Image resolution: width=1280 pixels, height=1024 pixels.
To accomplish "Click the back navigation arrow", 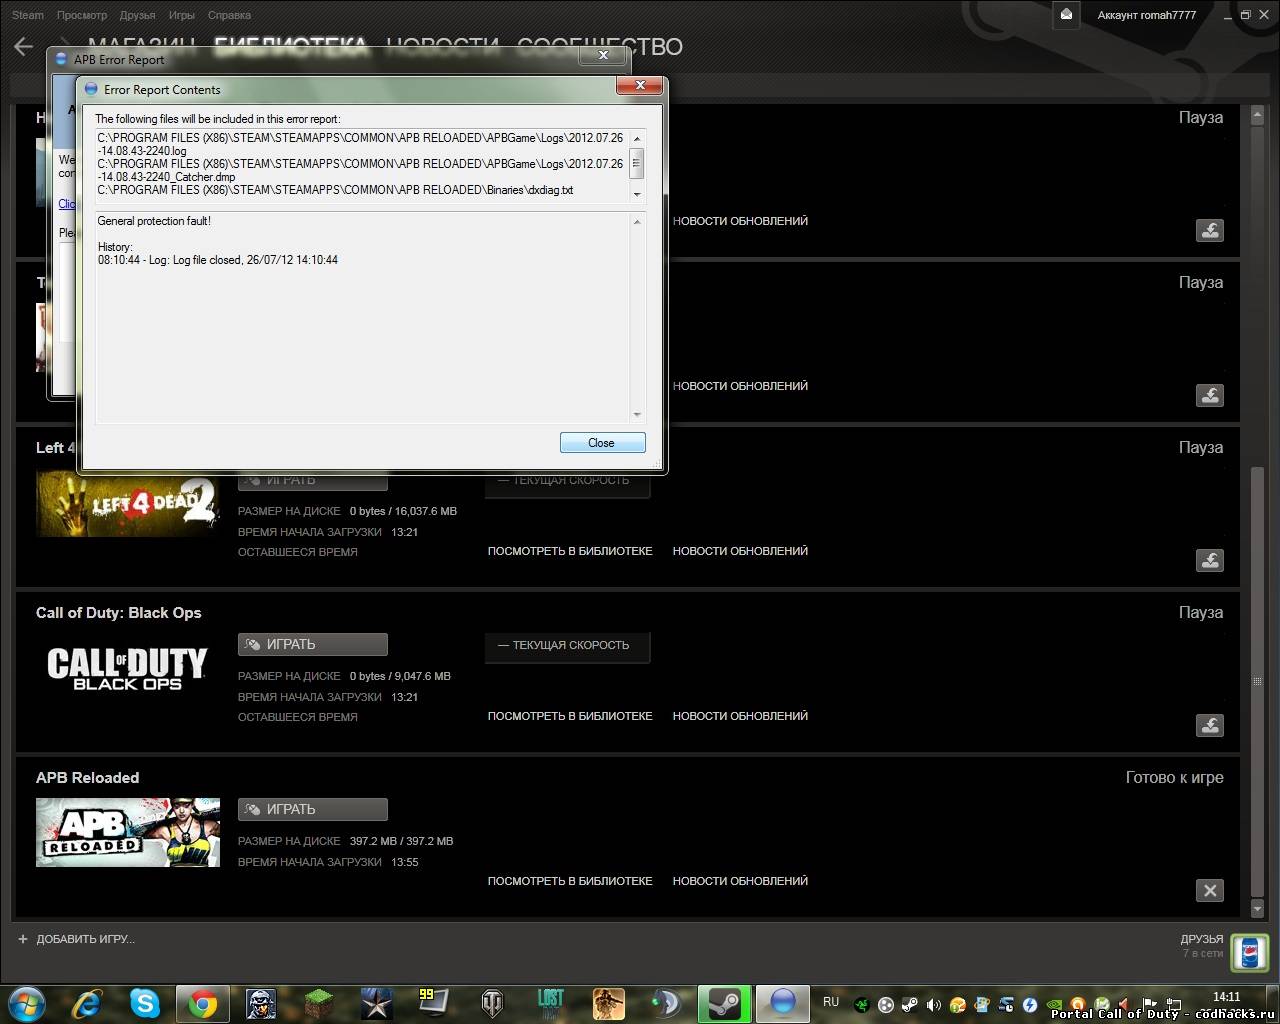I will pyautogui.click(x=24, y=46).
